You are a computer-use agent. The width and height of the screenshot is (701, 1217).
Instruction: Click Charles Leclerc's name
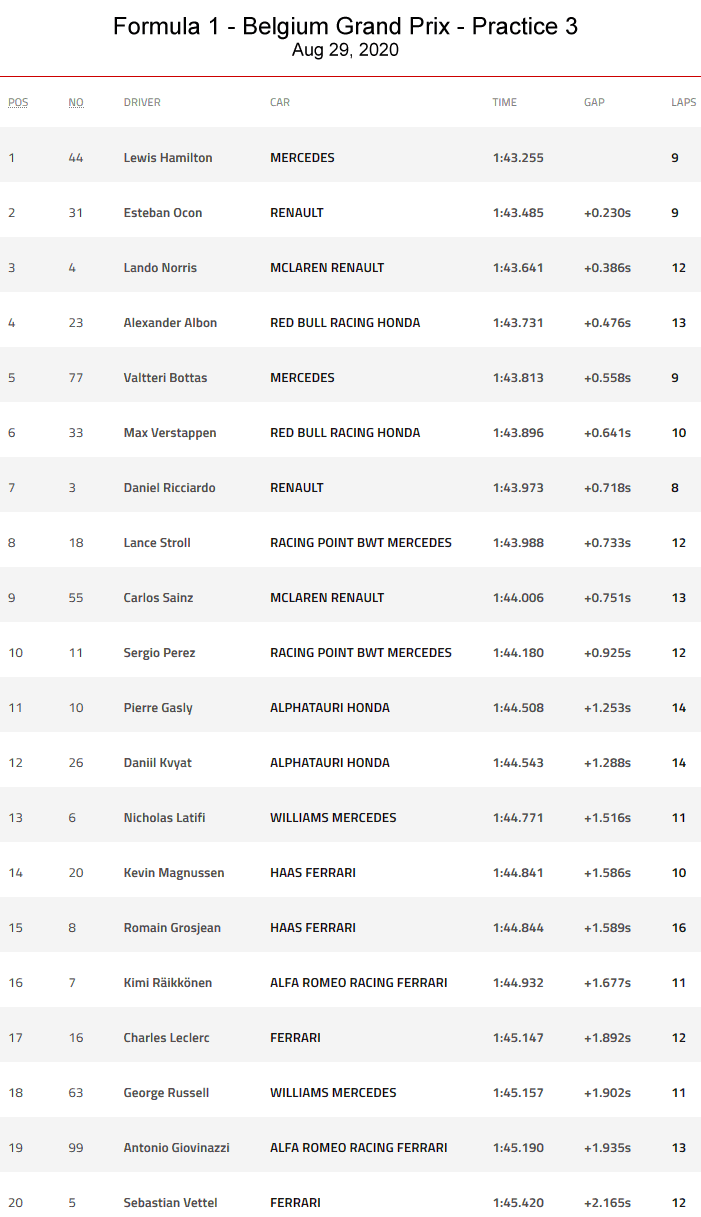pos(166,1038)
